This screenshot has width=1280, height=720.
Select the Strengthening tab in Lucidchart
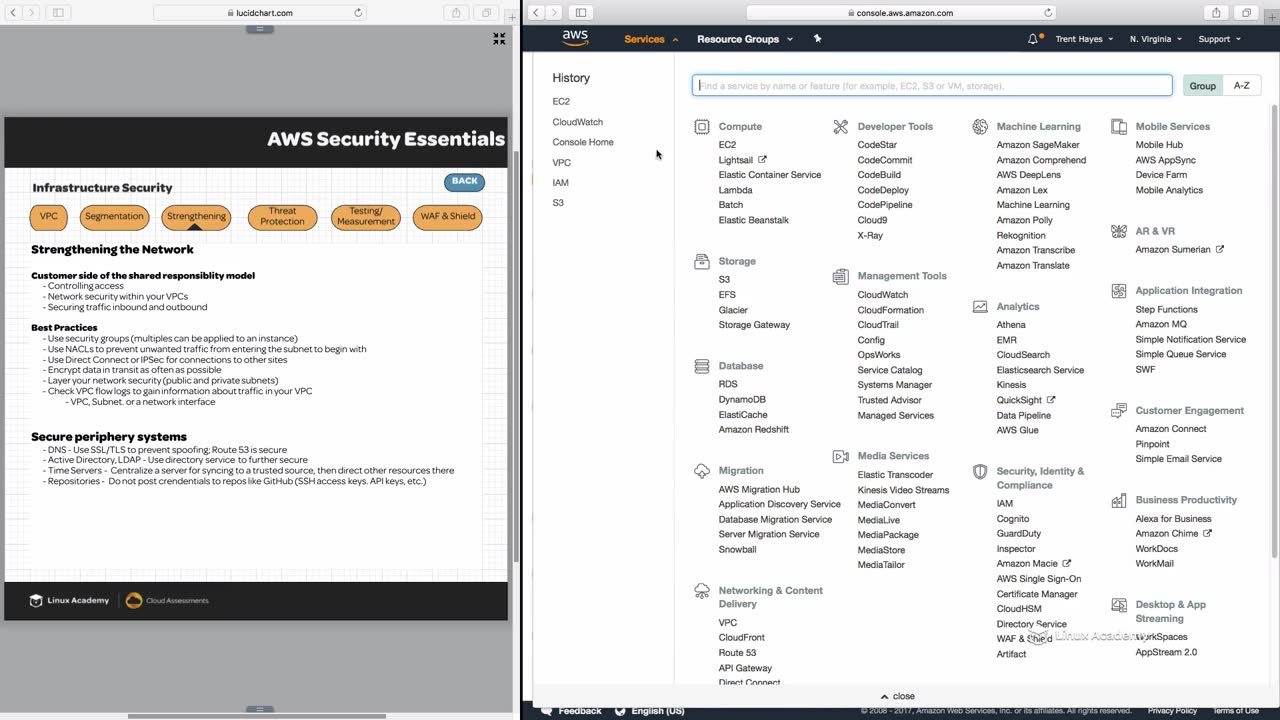[196, 216]
